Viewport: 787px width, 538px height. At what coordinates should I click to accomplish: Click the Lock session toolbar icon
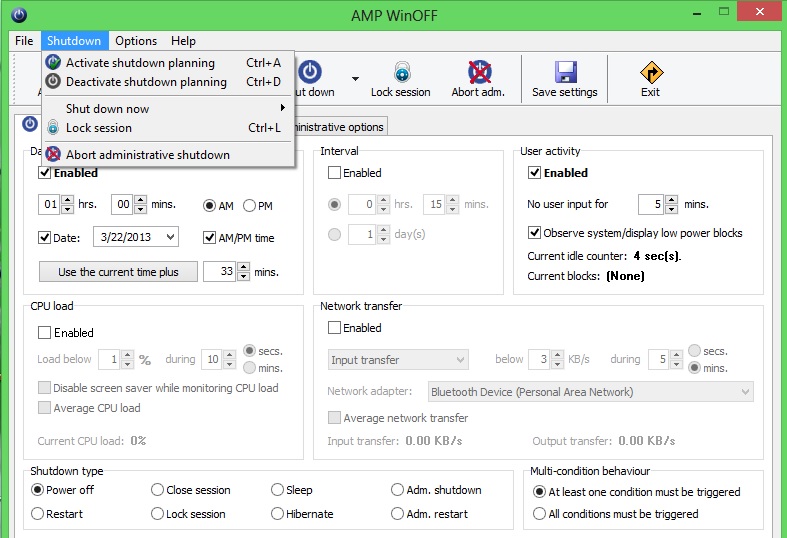coord(402,72)
